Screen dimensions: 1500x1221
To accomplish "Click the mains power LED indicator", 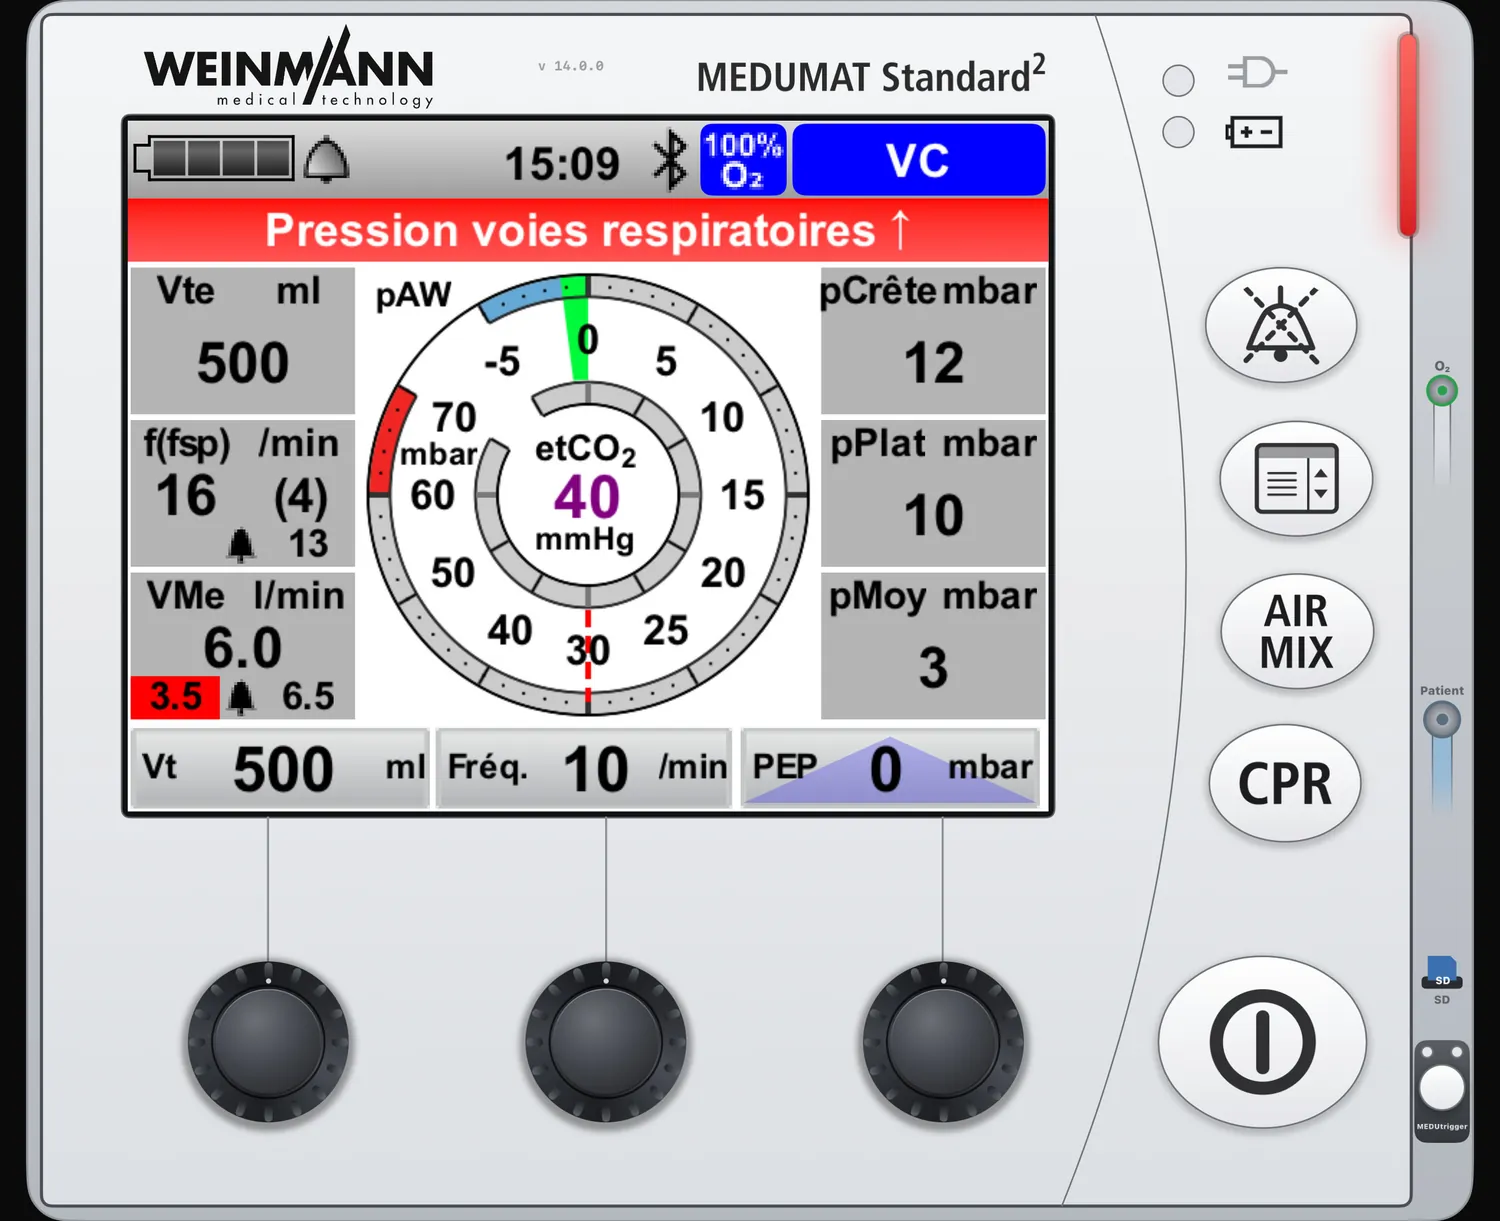I will [1178, 80].
